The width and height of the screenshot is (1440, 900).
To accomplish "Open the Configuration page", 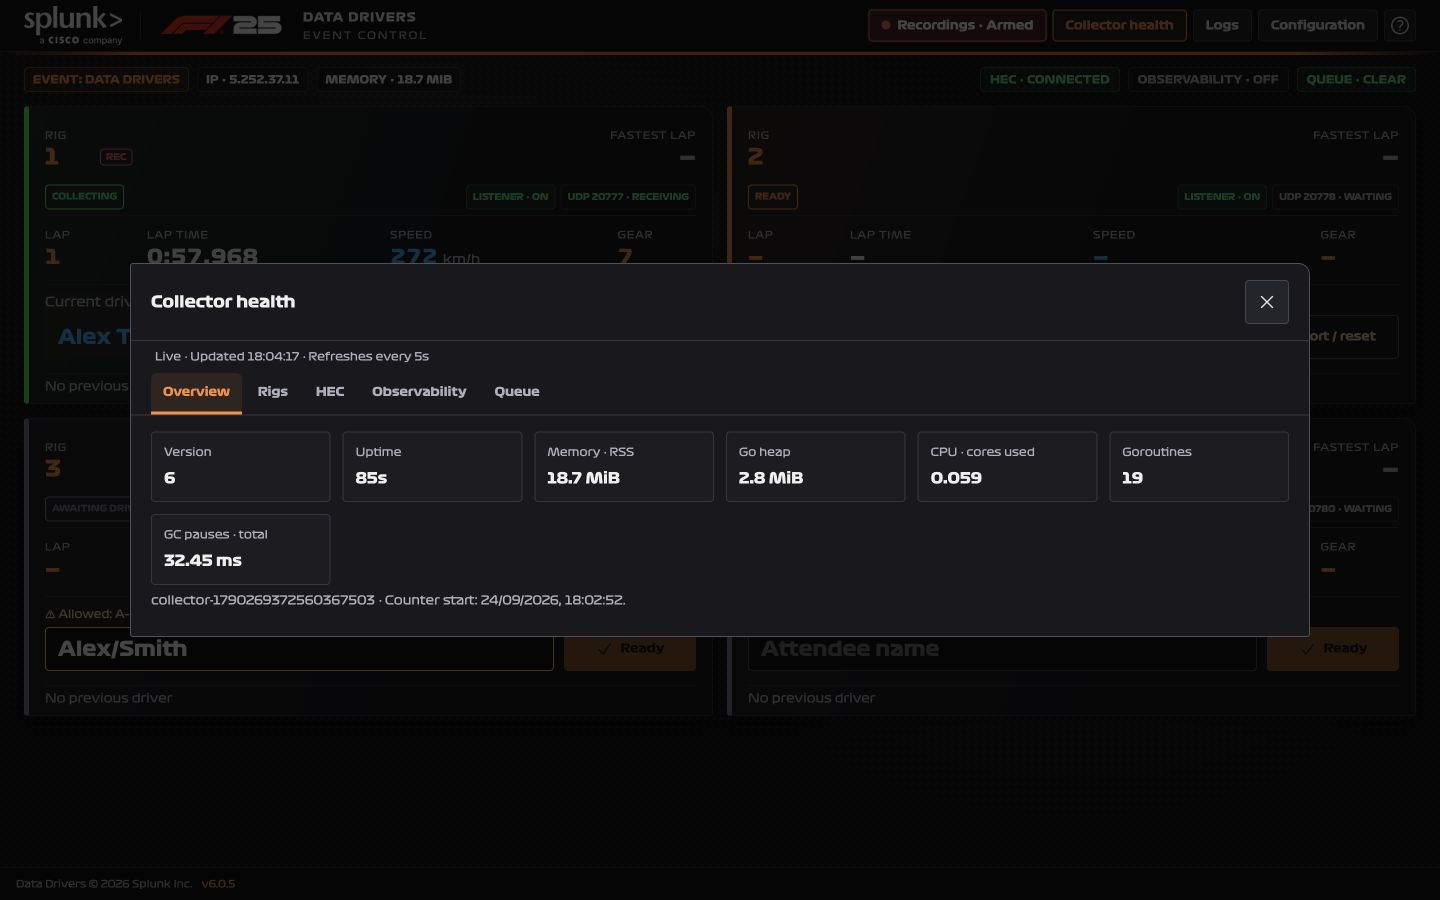I will tap(1317, 25).
